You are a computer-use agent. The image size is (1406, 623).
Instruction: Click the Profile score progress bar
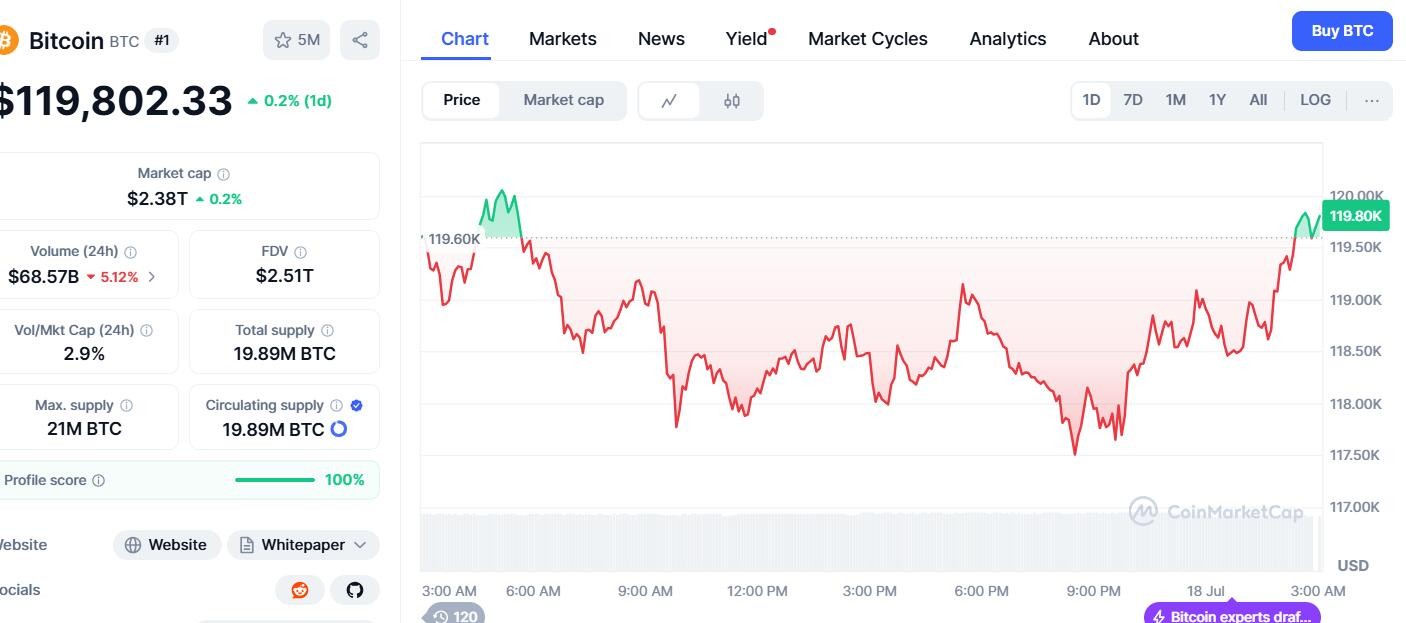[x=275, y=480]
